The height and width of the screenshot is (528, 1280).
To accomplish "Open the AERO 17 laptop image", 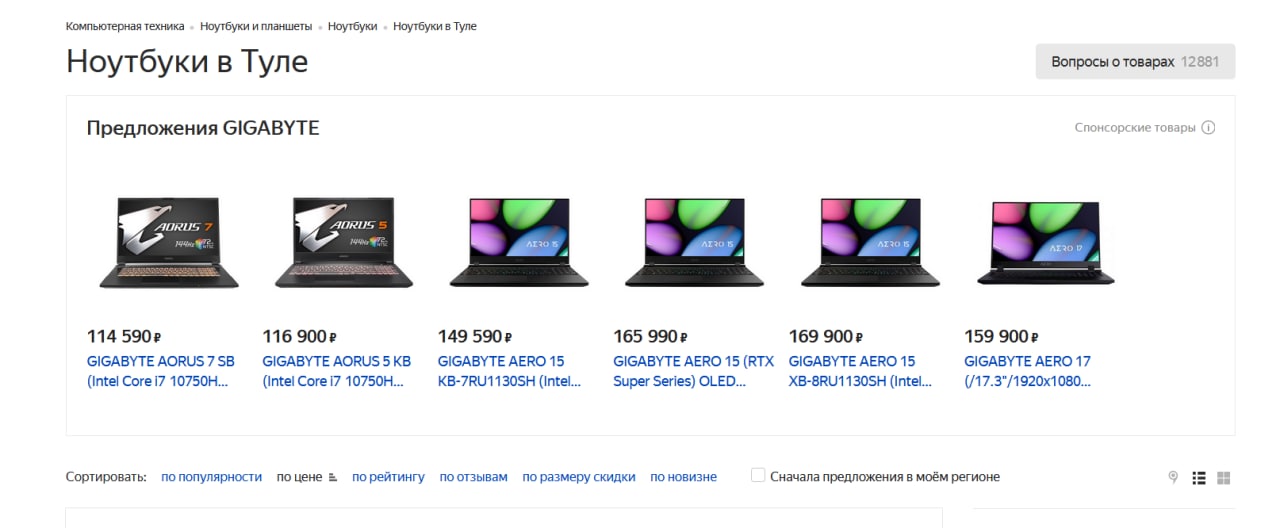I will (1046, 243).
